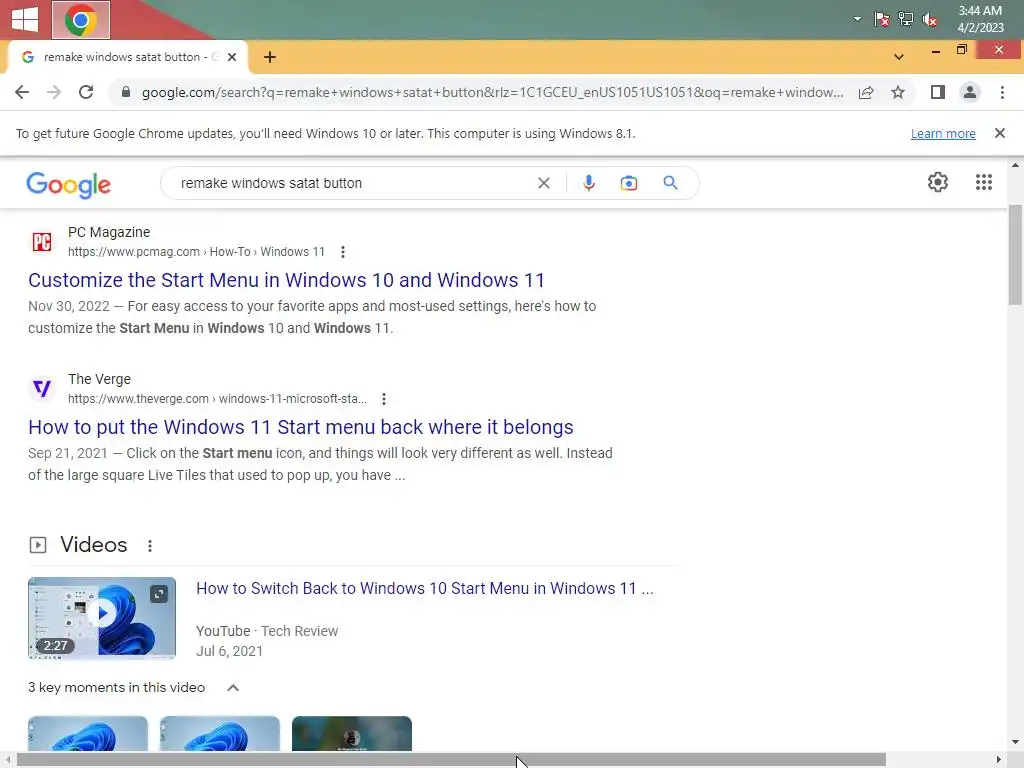Close the Google search tab

point(232,57)
